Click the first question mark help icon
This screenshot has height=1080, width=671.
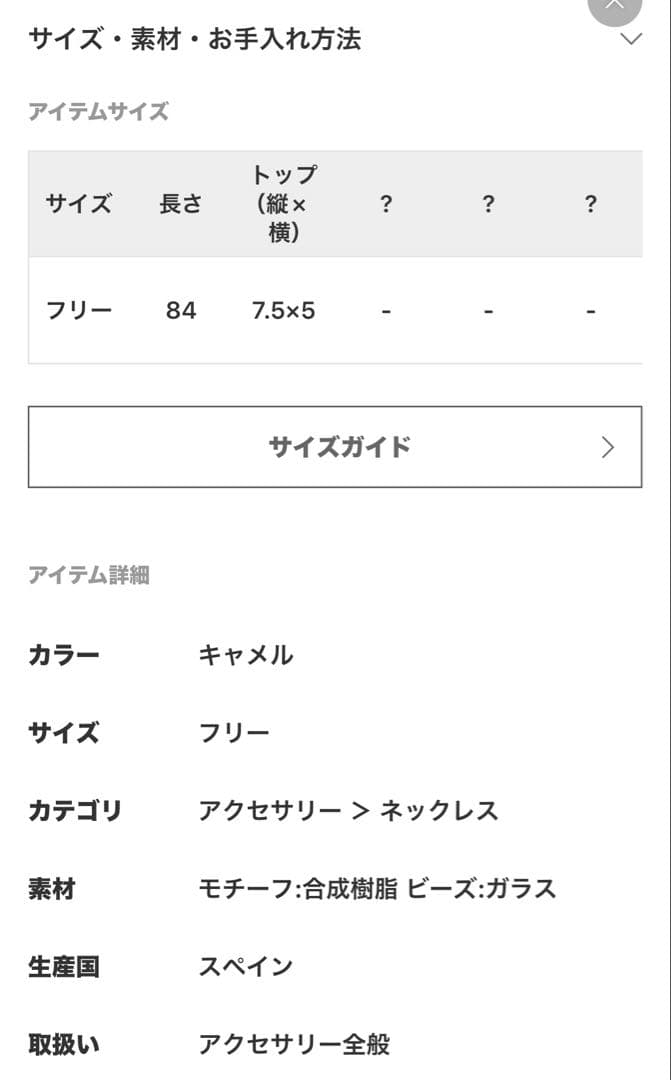[386, 203]
